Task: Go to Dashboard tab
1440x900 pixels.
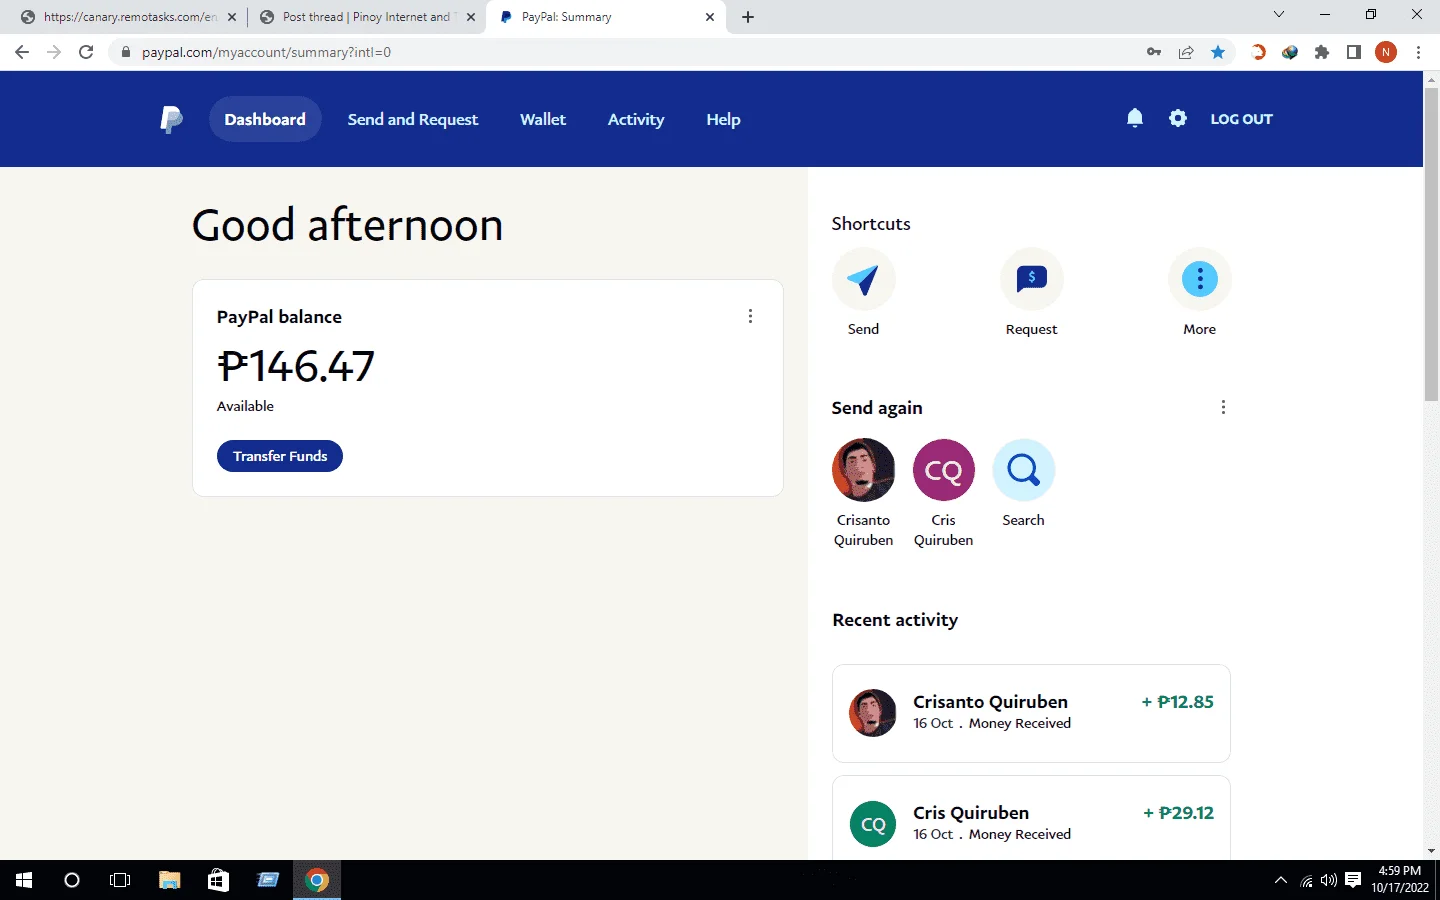Action: click(265, 119)
